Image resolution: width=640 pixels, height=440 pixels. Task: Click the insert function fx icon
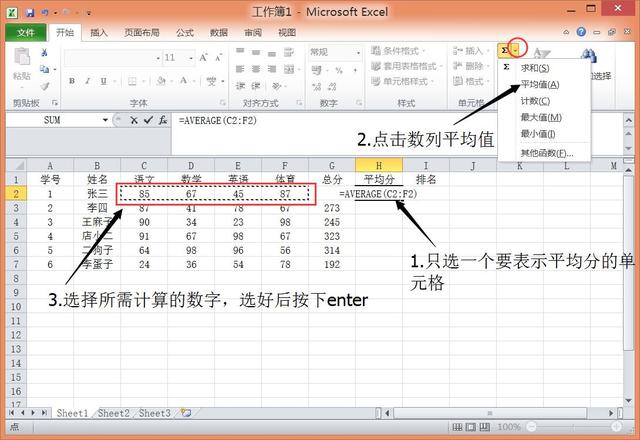[x=162, y=120]
